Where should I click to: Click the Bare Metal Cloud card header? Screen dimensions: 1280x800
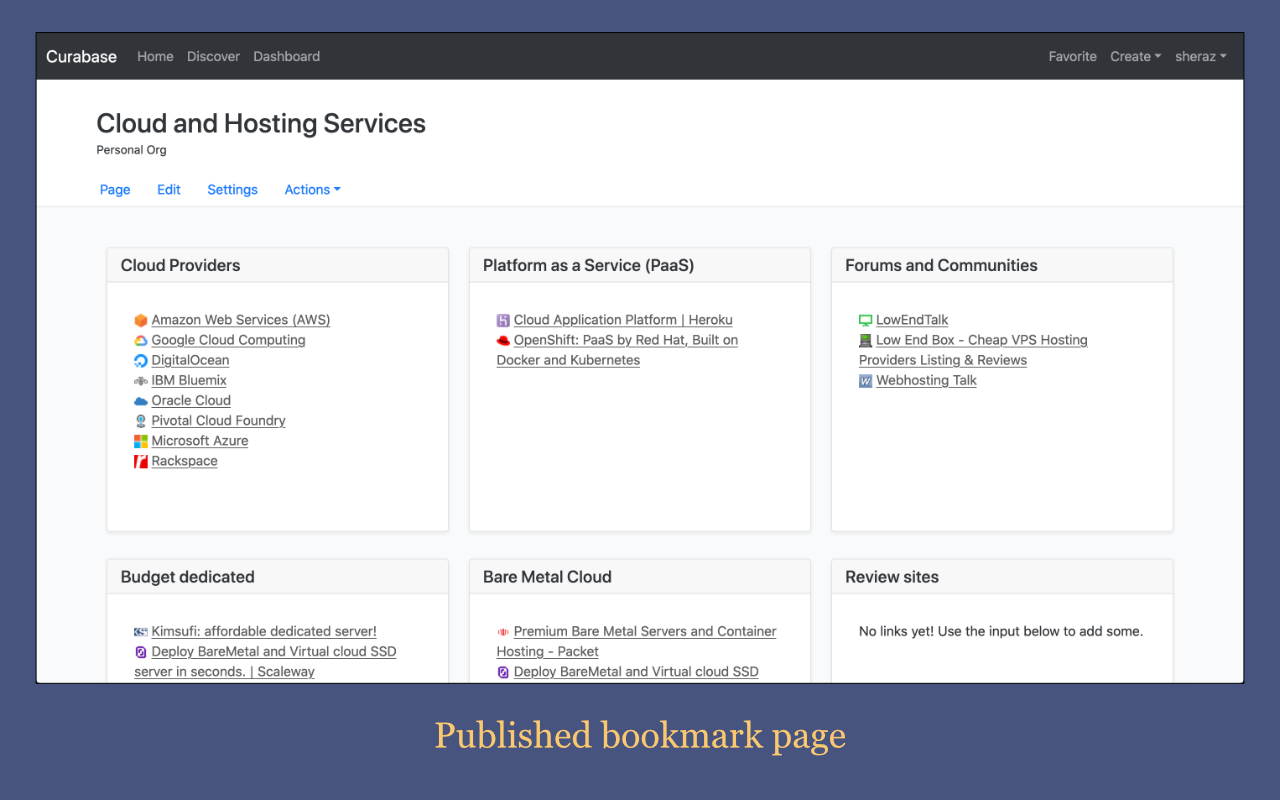pos(639,577)
